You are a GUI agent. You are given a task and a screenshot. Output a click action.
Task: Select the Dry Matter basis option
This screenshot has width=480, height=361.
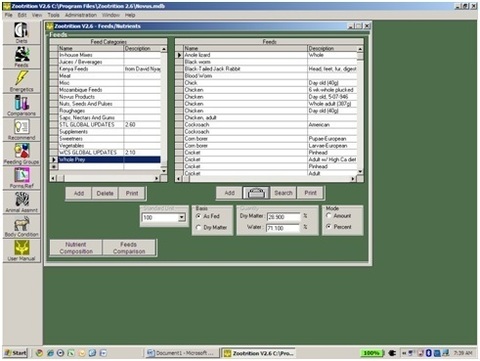point(199,227)
